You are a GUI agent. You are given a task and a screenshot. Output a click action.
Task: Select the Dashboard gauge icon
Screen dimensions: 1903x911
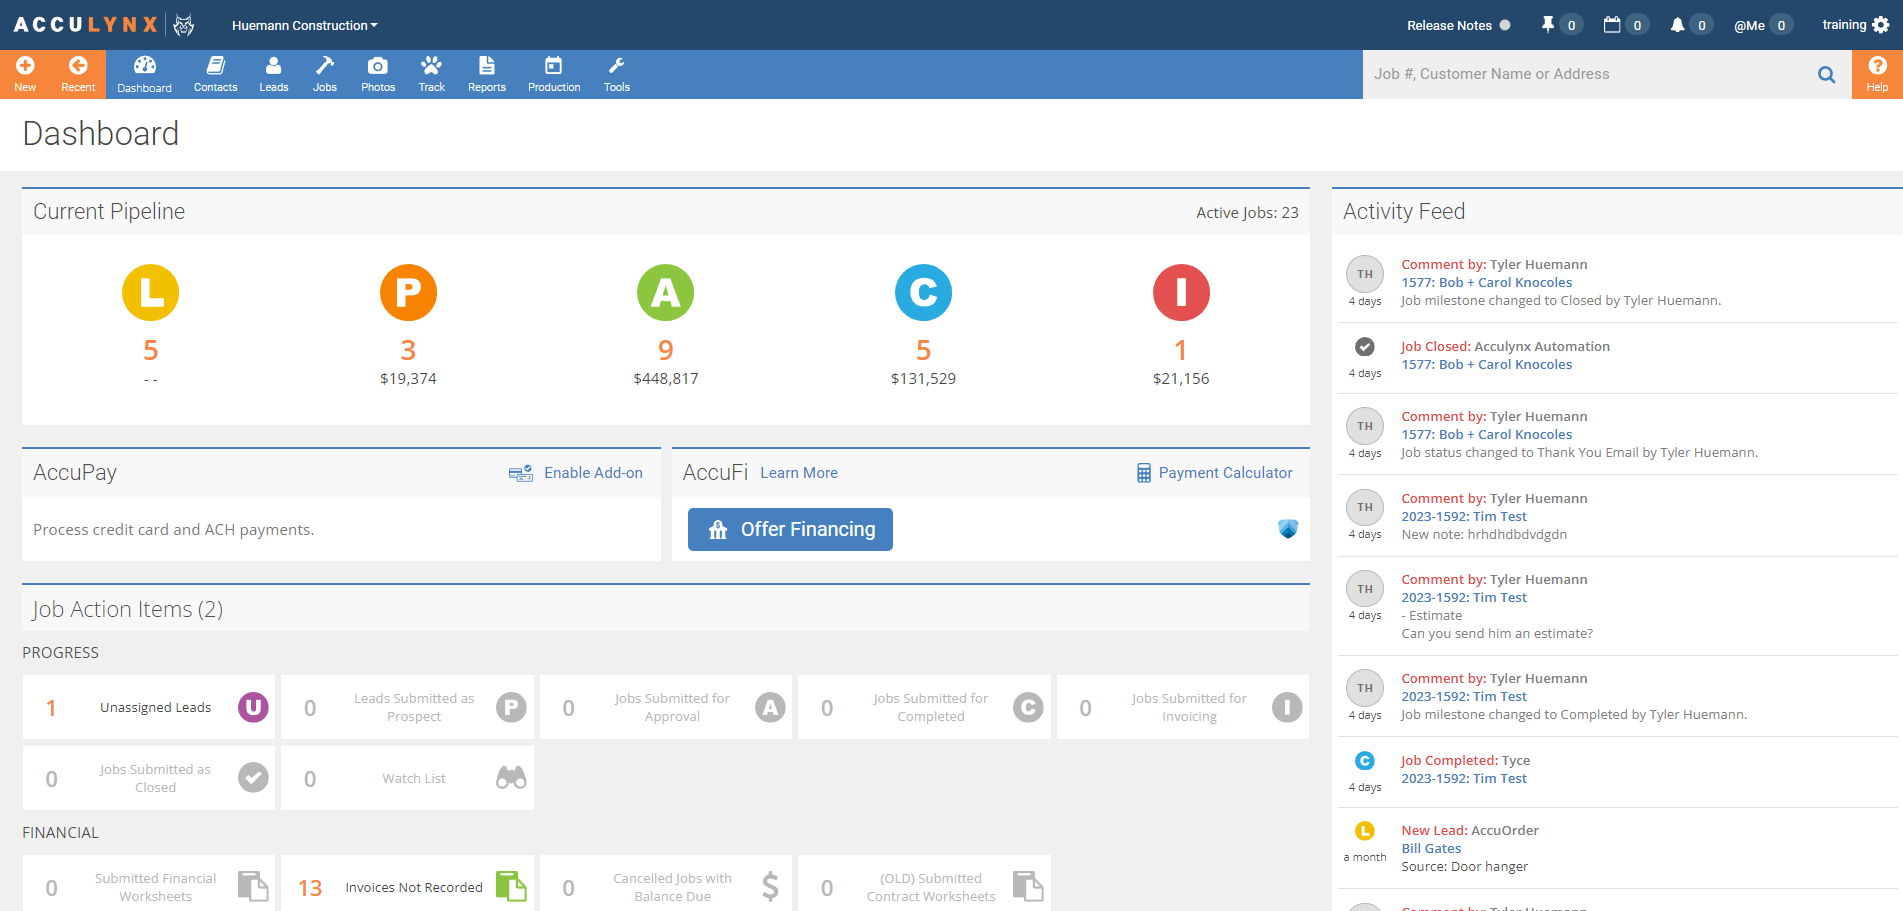coord(145,65)
